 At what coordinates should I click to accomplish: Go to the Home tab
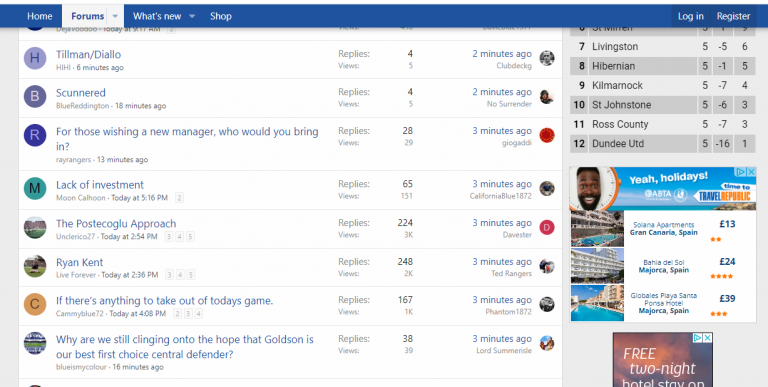(40, 16)
